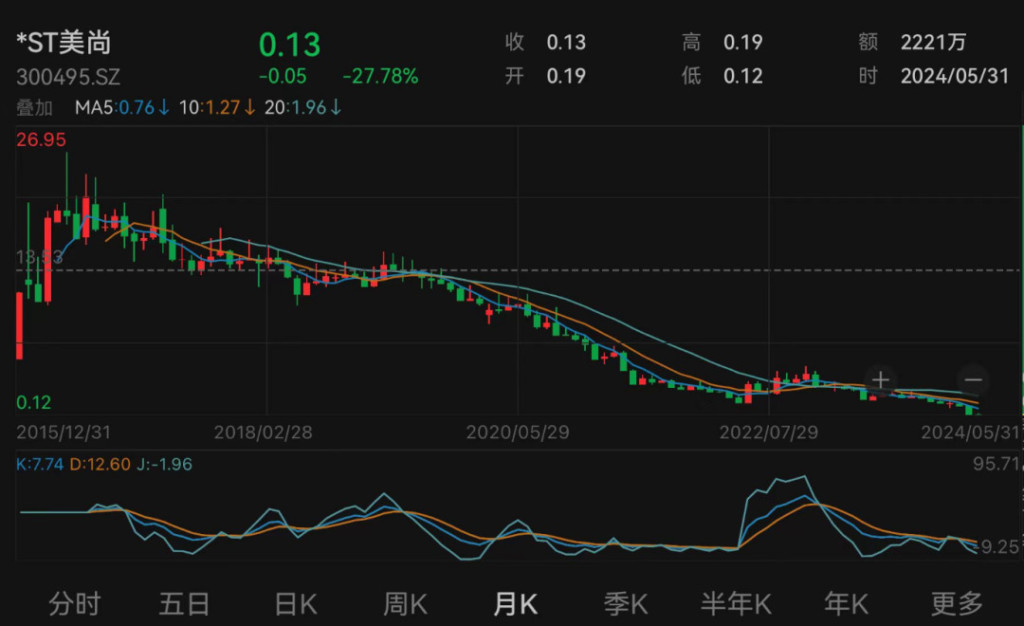Open the 日K daily chart tab

[296, 604]
